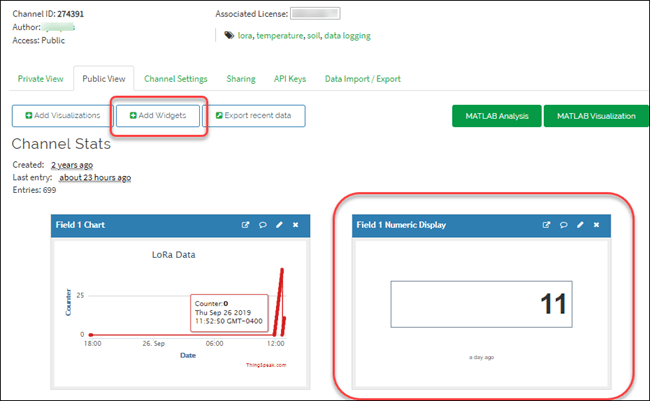Click the red data spike in chart
The height and width of the screenshot is (401, 650).
pos(281,301)
